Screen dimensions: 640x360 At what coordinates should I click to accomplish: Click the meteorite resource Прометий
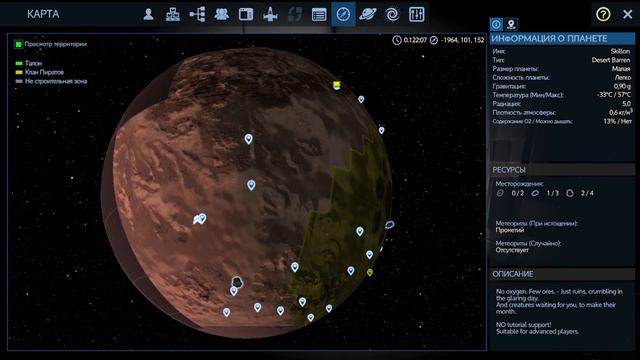[510, 230]
